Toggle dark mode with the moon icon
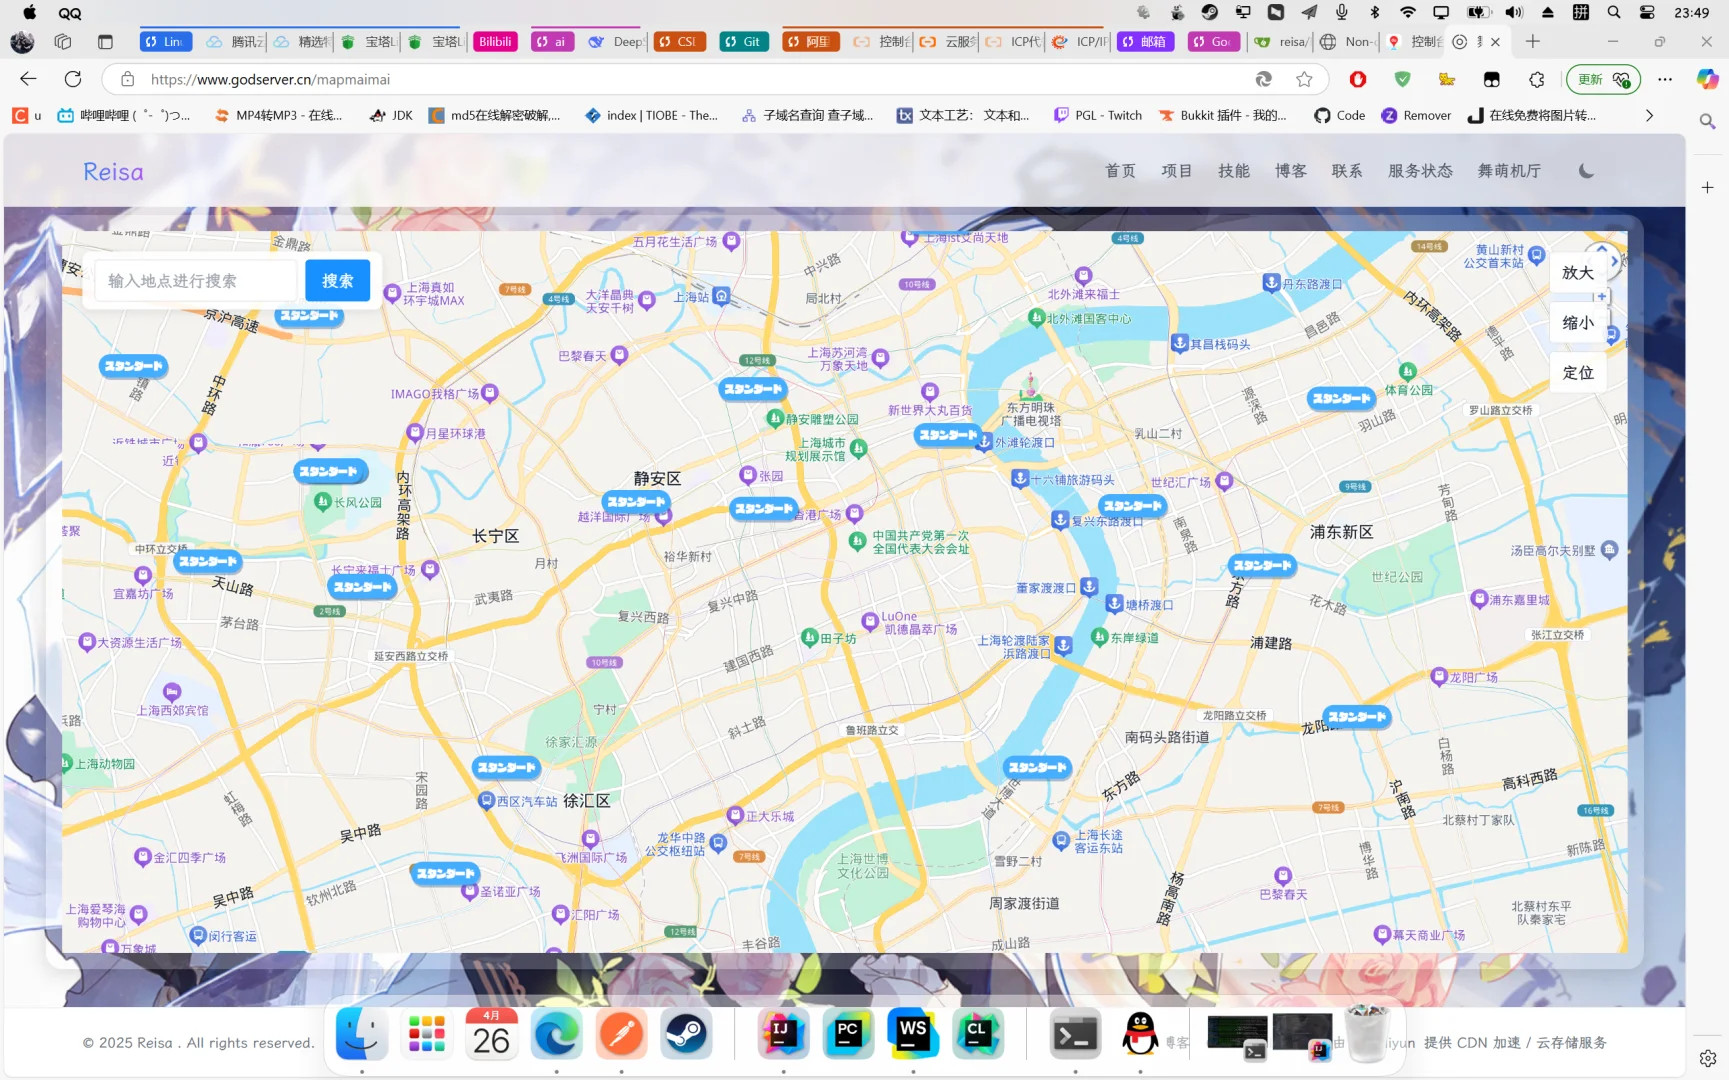The width and height of the screenshot is (1729, 1080). click(1586, 170)
